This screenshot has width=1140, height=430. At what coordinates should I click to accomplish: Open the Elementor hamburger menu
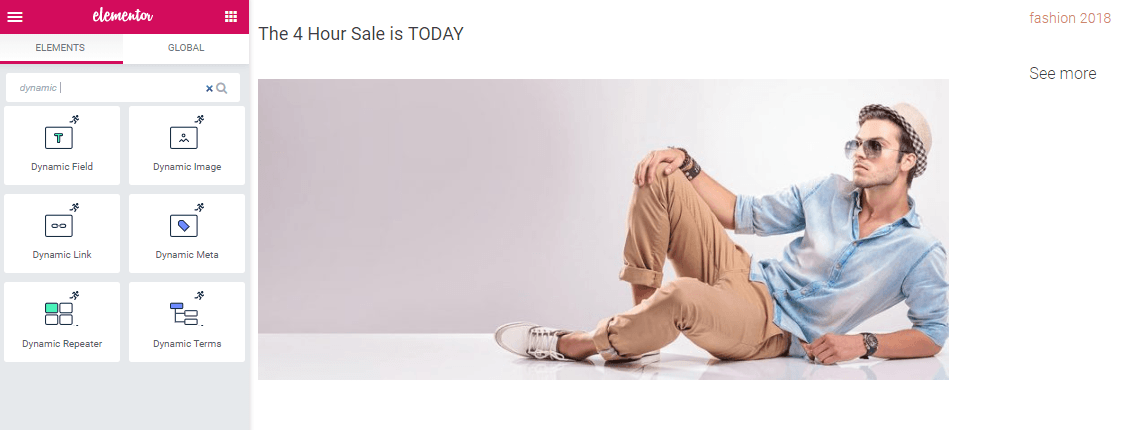click(15, 17)
